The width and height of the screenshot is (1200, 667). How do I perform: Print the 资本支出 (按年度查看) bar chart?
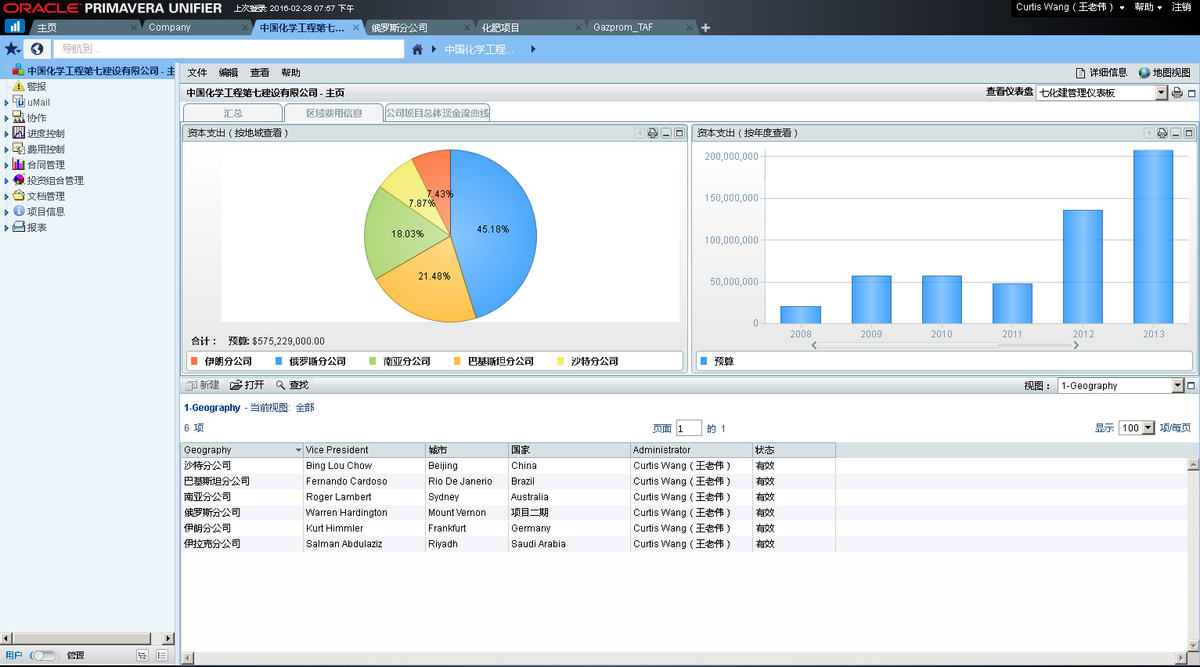(1162, 133)
